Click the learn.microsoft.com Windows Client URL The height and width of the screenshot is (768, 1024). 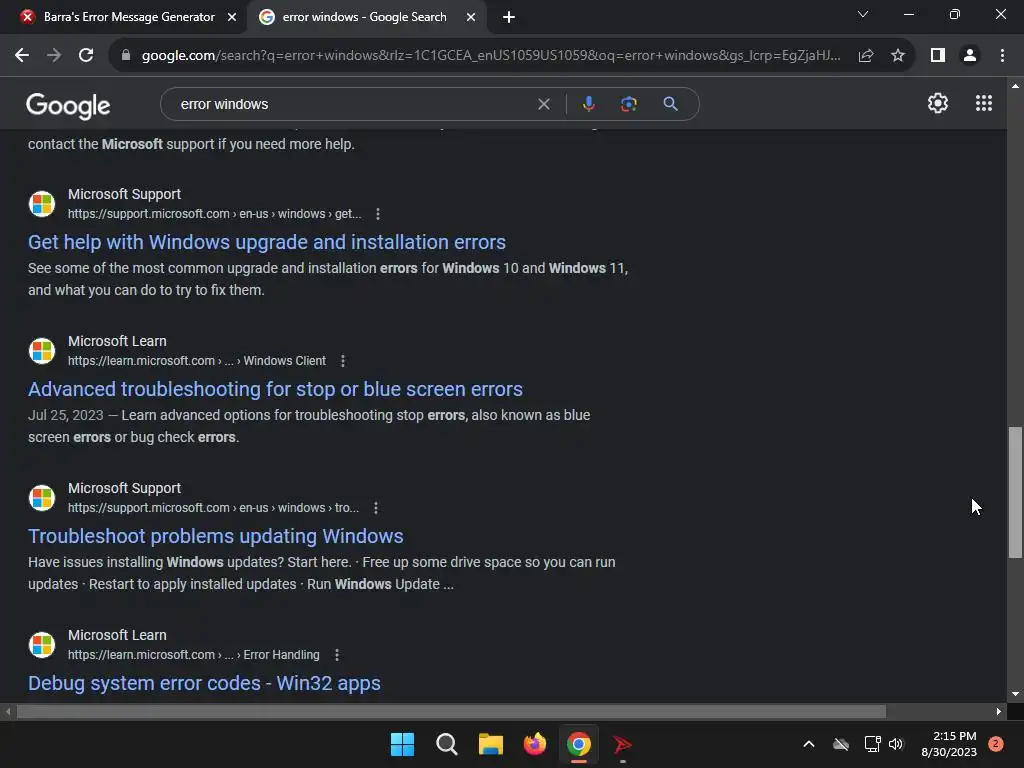(197, 360)
